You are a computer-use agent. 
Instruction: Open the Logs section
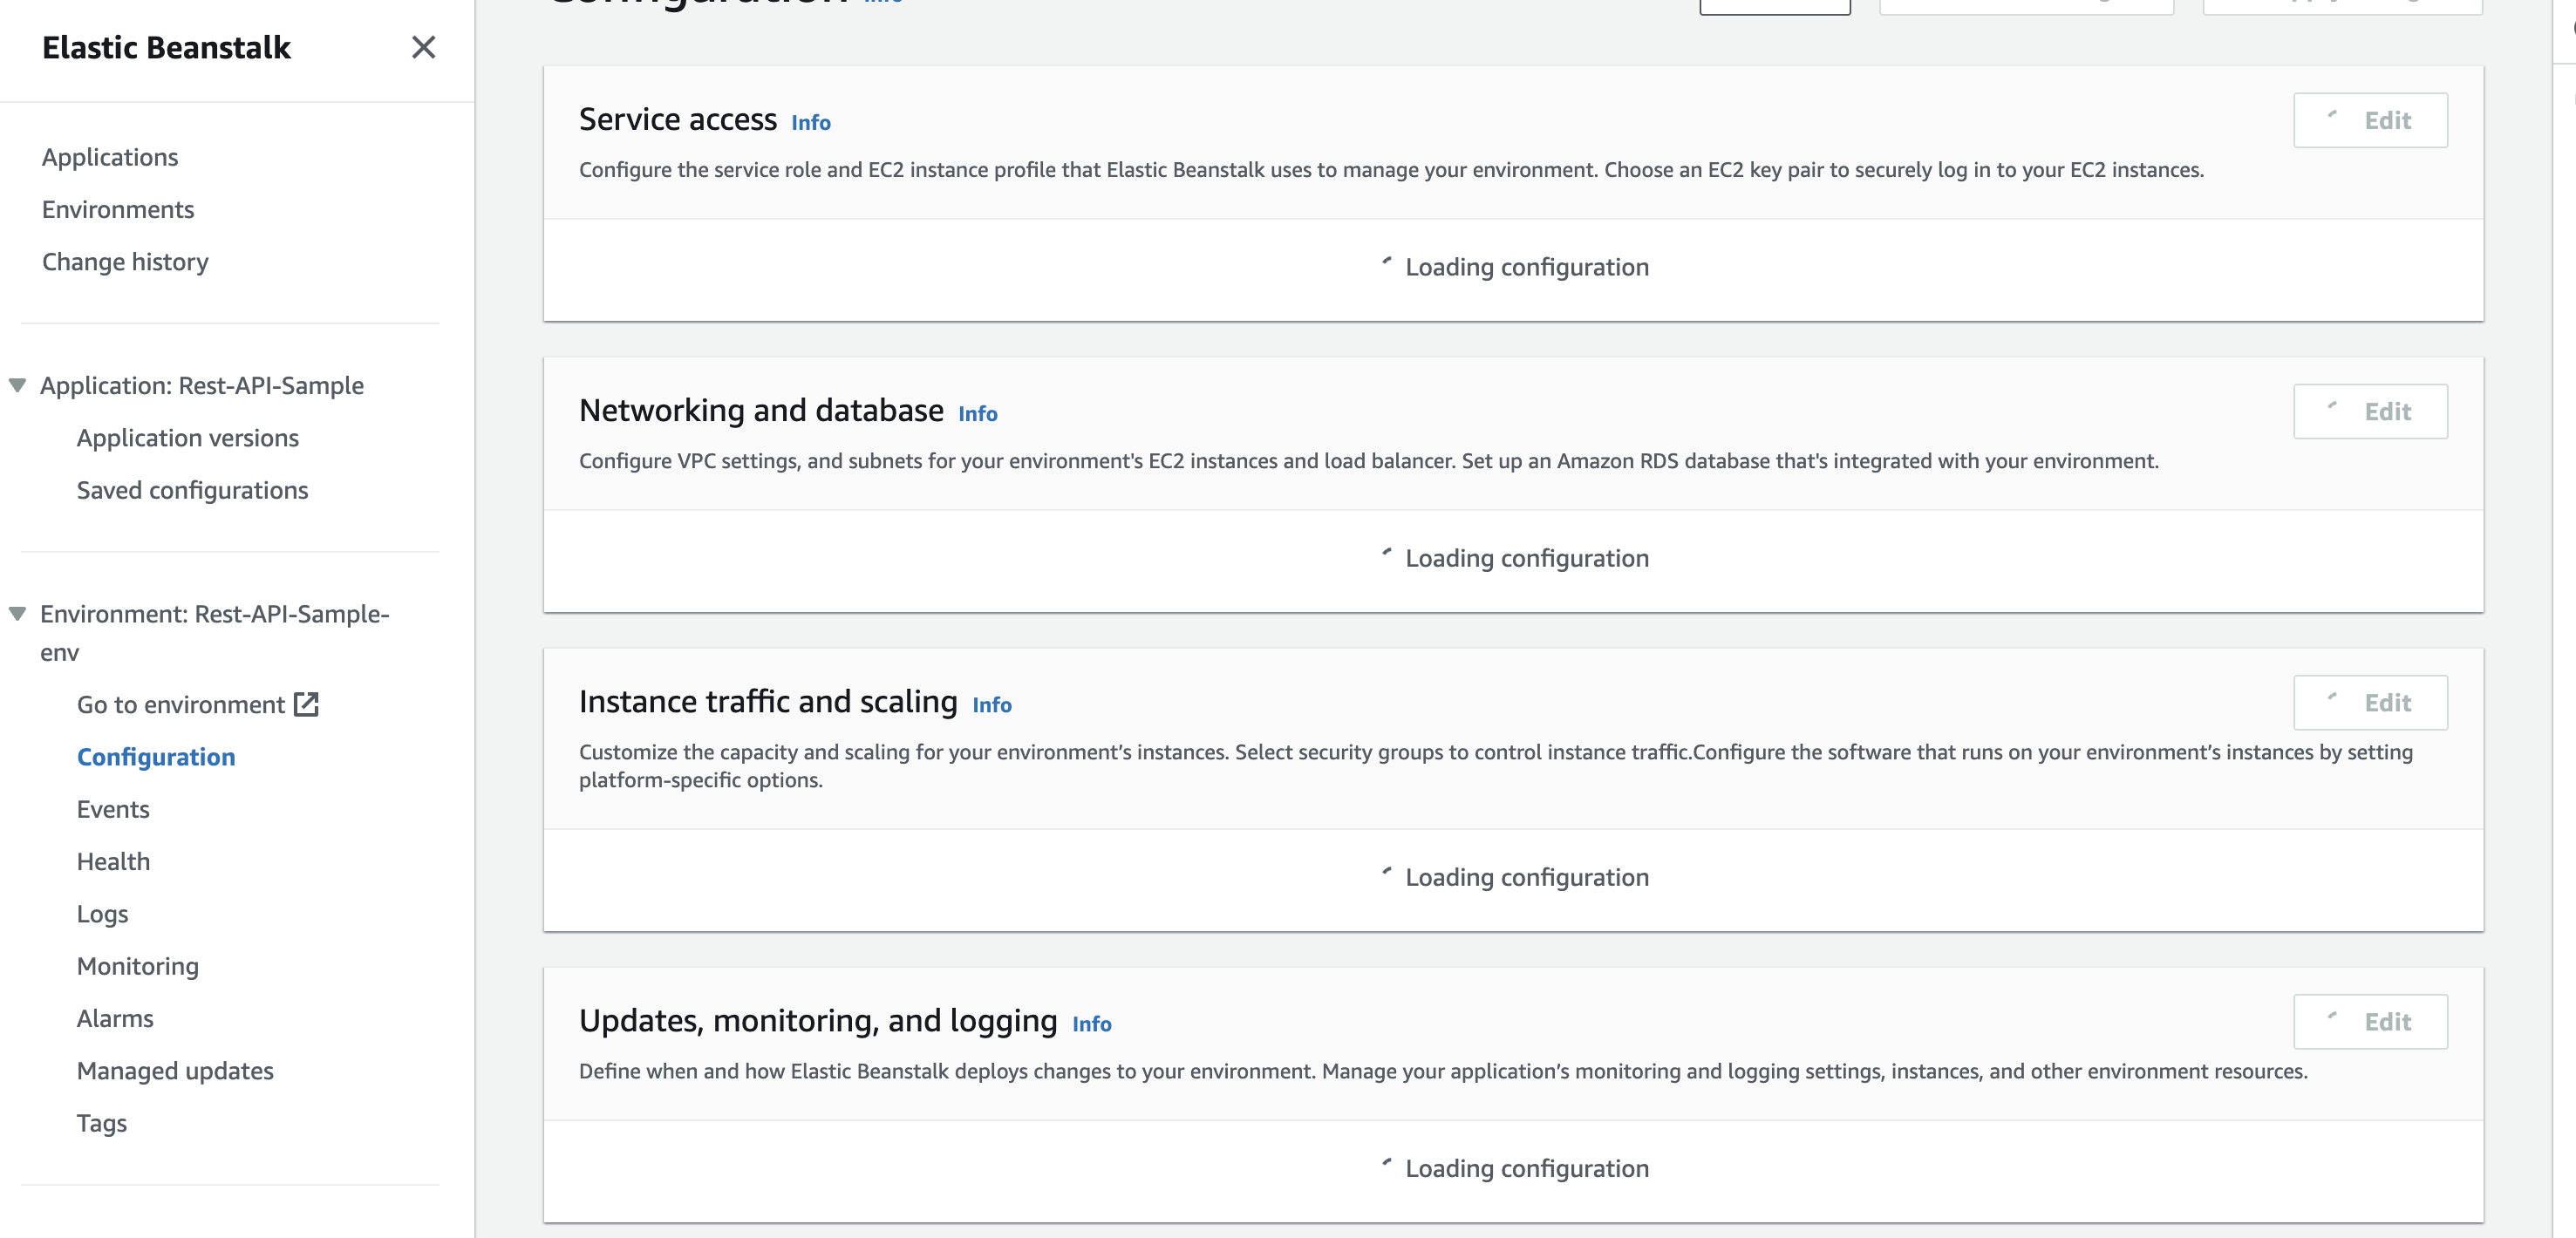click(x=102, y=914)
